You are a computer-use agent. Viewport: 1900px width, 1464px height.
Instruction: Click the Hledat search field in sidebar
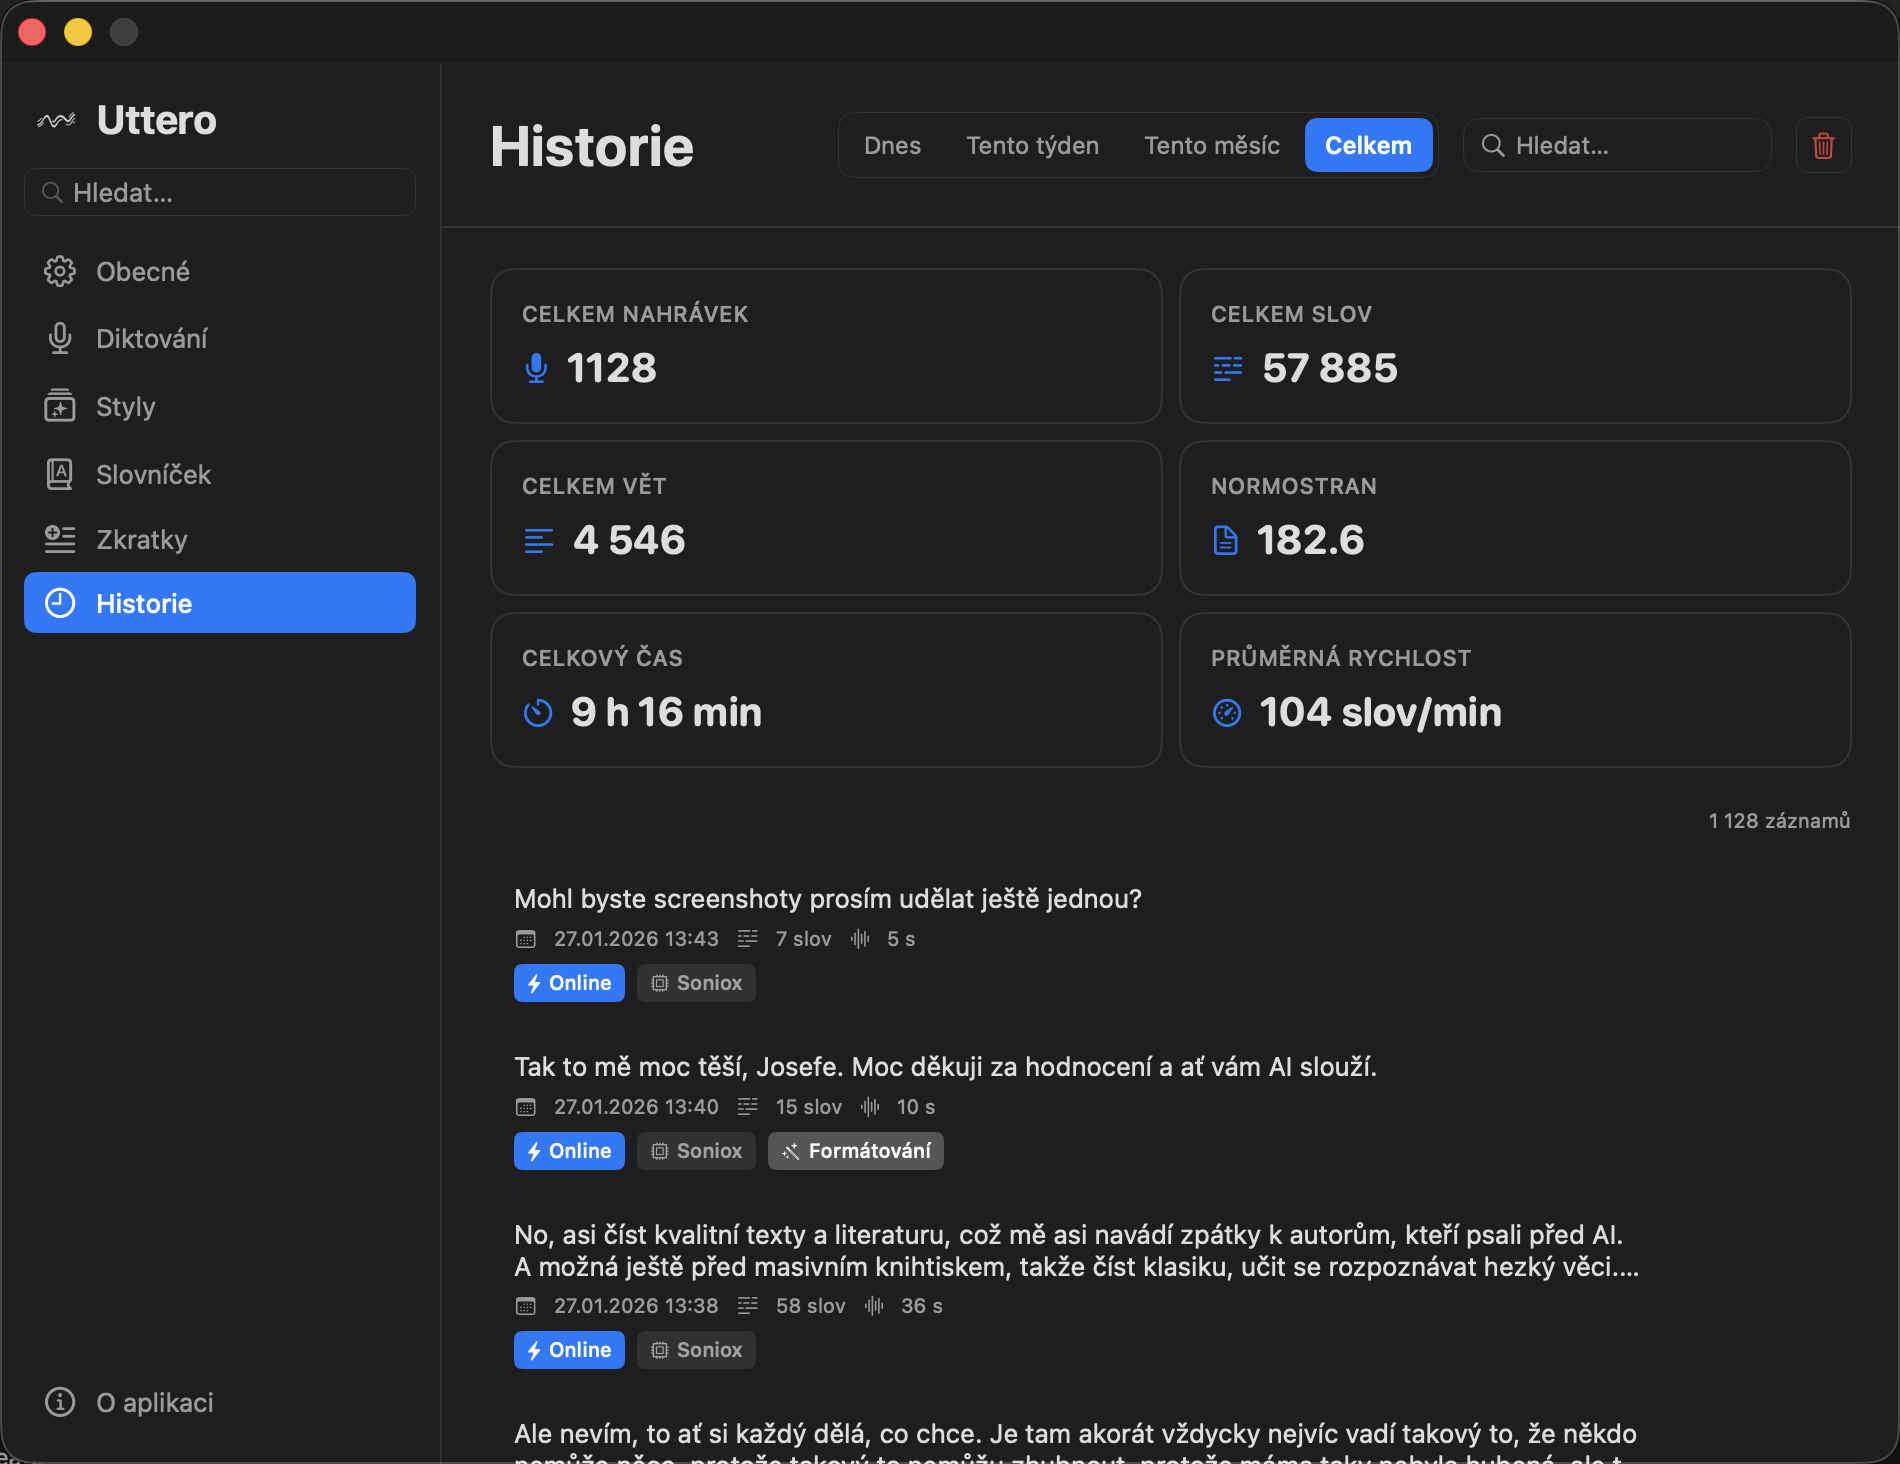click(x=220, y=191)
